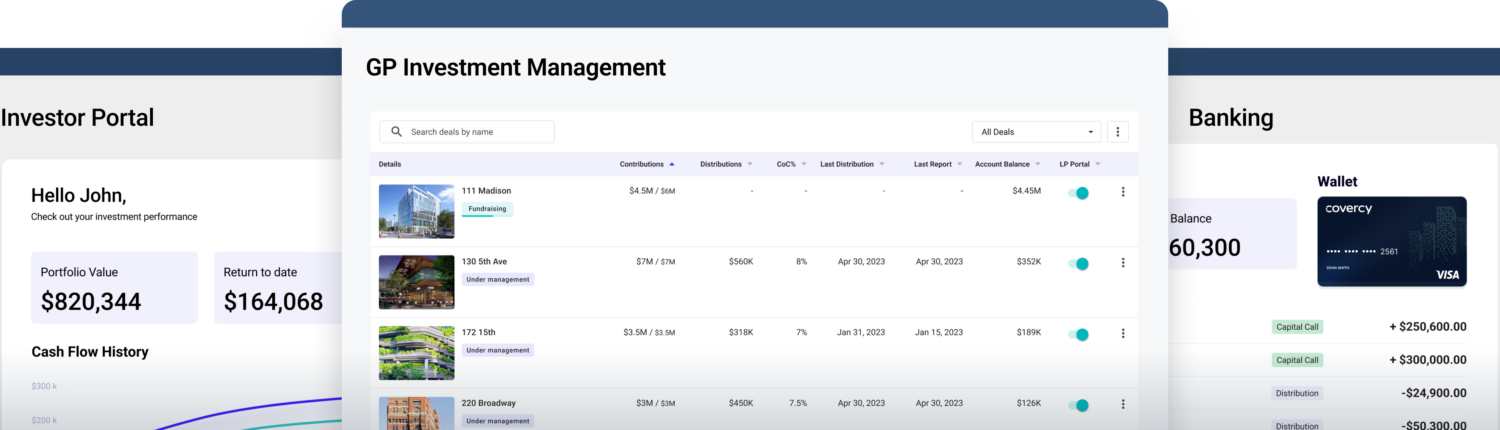Click the 7.5% CoC value
The image size is (1500, 430).
(x=798, y=404)
